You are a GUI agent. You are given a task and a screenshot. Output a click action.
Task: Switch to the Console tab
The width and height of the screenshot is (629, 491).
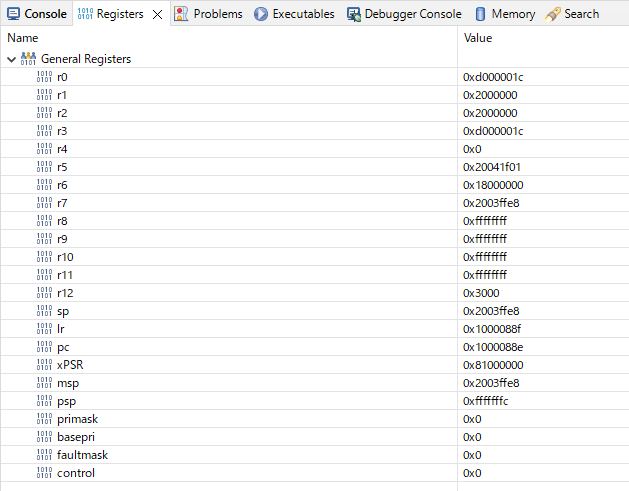click(x=36, y=14)
